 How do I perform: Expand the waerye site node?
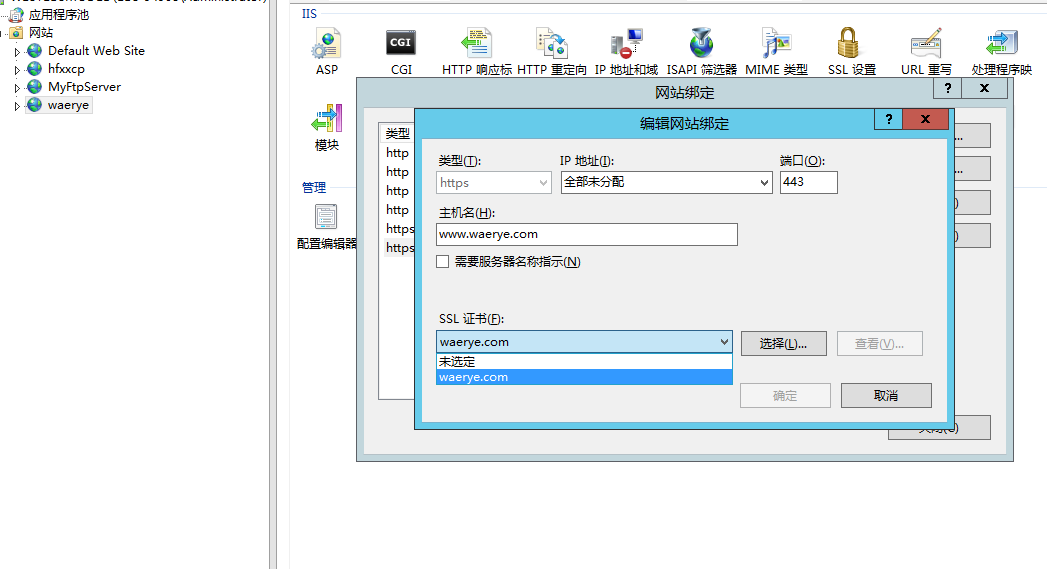pos(17,106)
